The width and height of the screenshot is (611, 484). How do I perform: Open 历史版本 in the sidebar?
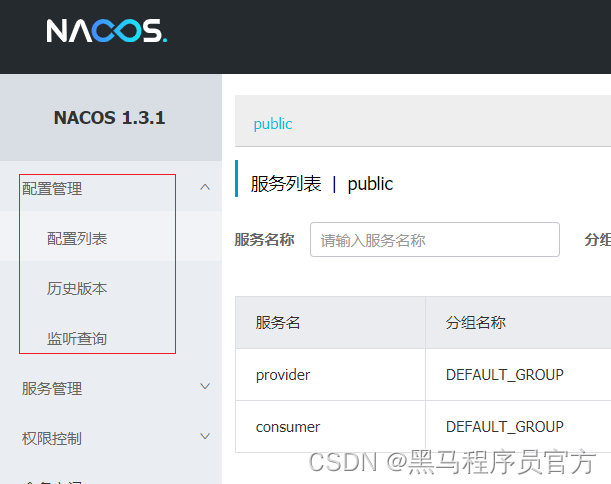(x=77, y=288)
